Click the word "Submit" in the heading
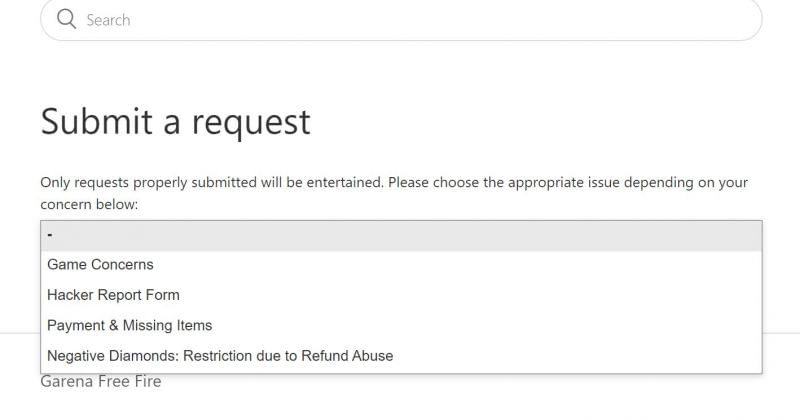This screenshot has height=420, width=800. (96, 122)
